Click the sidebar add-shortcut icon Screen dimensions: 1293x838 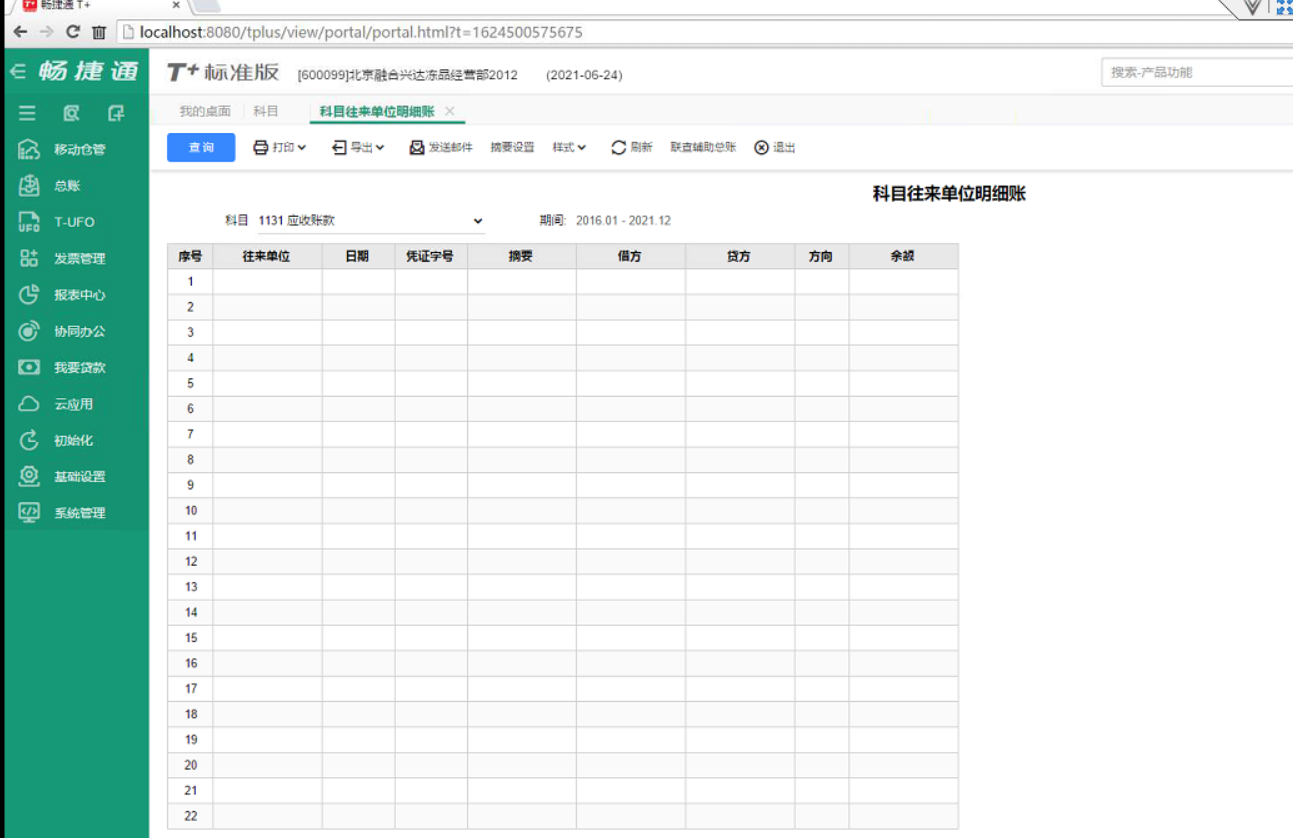tap(116, 113)
